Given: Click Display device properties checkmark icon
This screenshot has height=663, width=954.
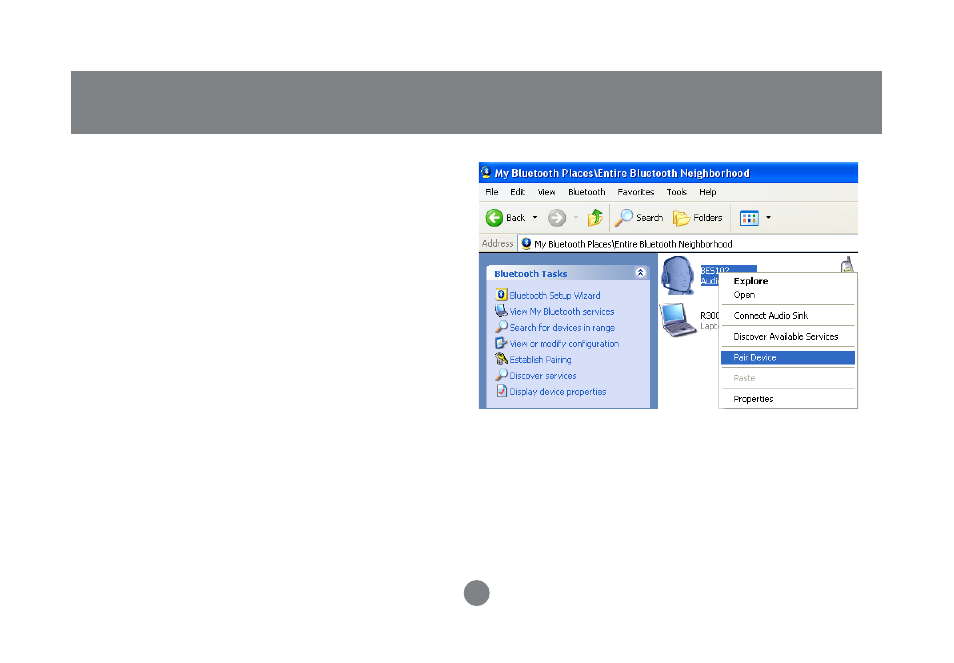Looking at the screenshot, I should click(x=501, y=391).
